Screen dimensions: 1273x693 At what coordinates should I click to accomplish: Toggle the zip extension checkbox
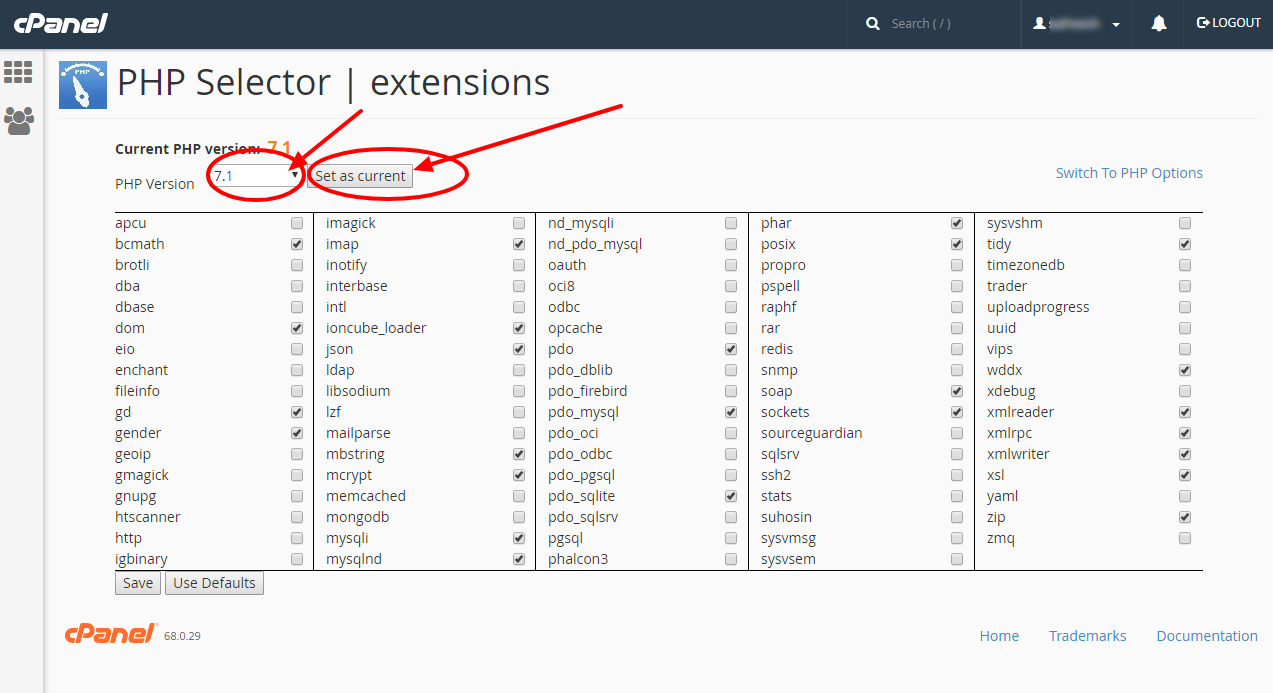pos(1185,517)
